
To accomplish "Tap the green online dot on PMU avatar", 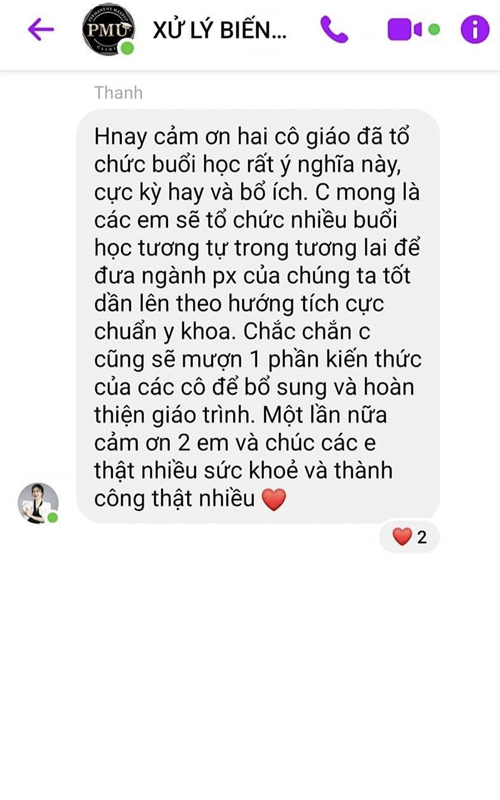I will pos(127,48).
